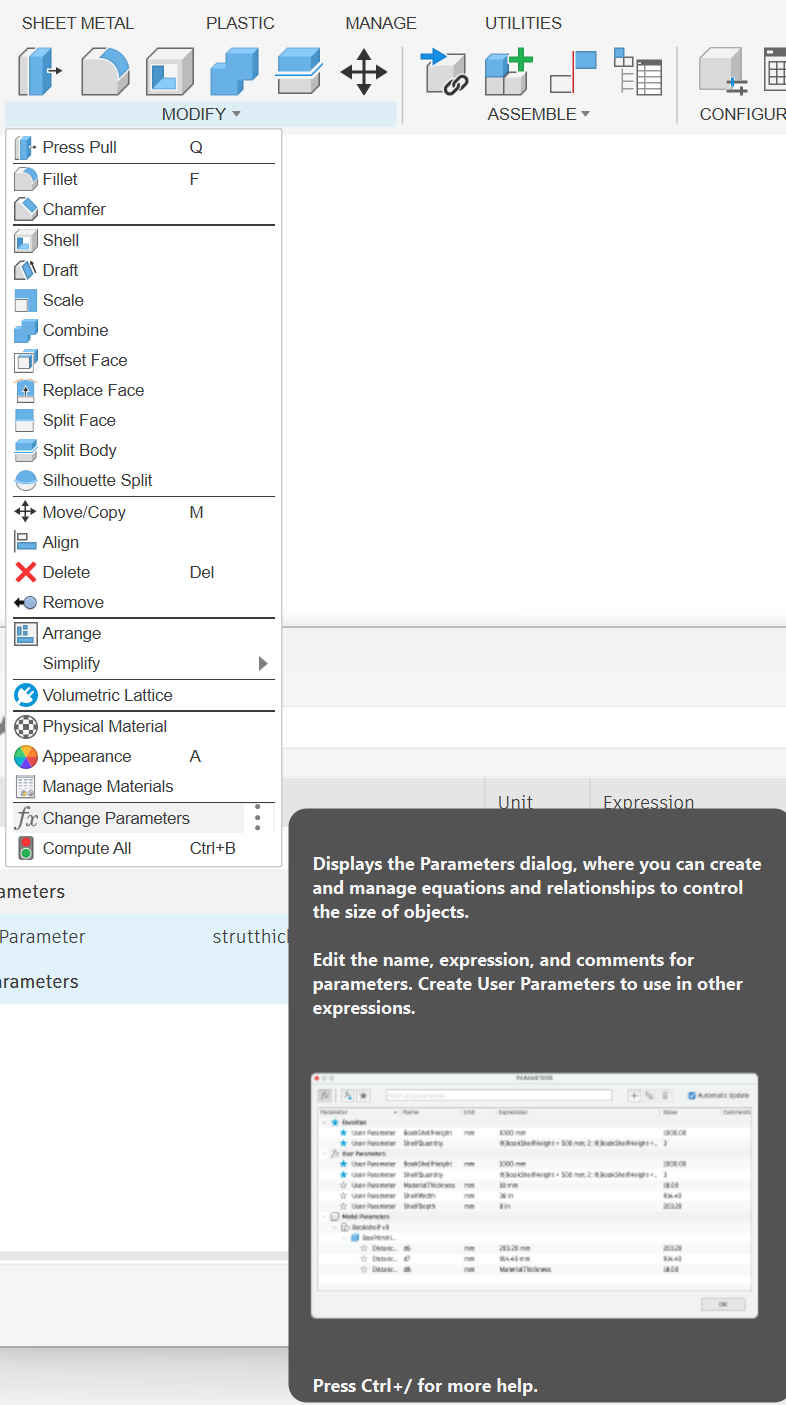The height and width of the screenshot is (1405, 786).
Task: Switch to the PLASTIC tab
Action: pos(240,23)
